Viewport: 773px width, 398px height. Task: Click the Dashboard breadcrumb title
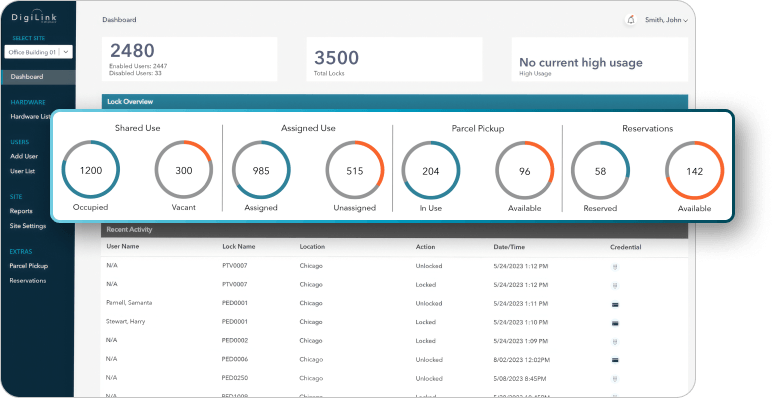[119, 20]
